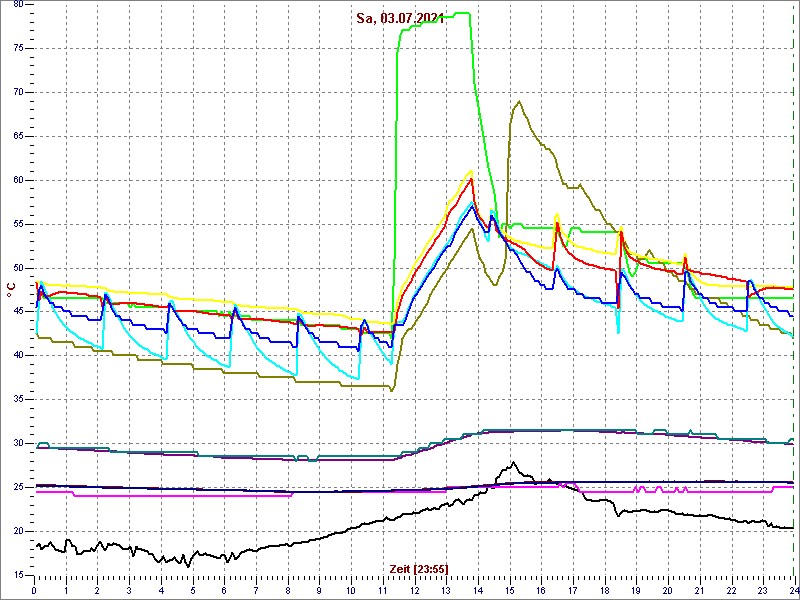Click hour 0 on the time axis

[34, 591]
